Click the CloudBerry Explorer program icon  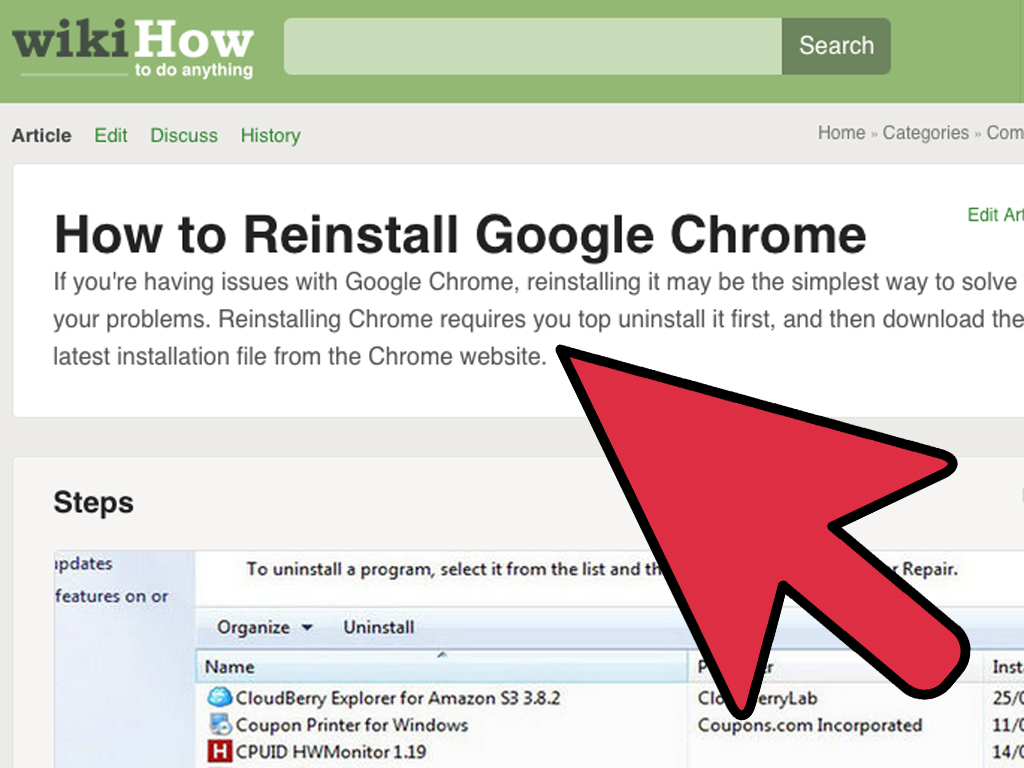pyautogui.click(x=219, y=697)
